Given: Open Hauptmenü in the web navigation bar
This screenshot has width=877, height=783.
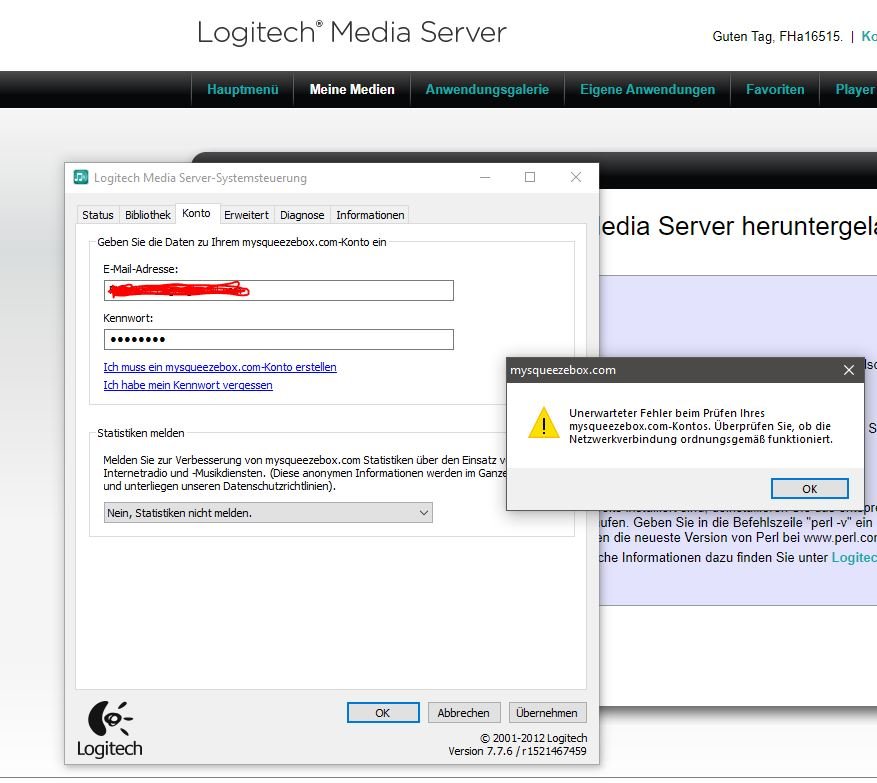Looking at the screenshot, I should coord(242,89).
